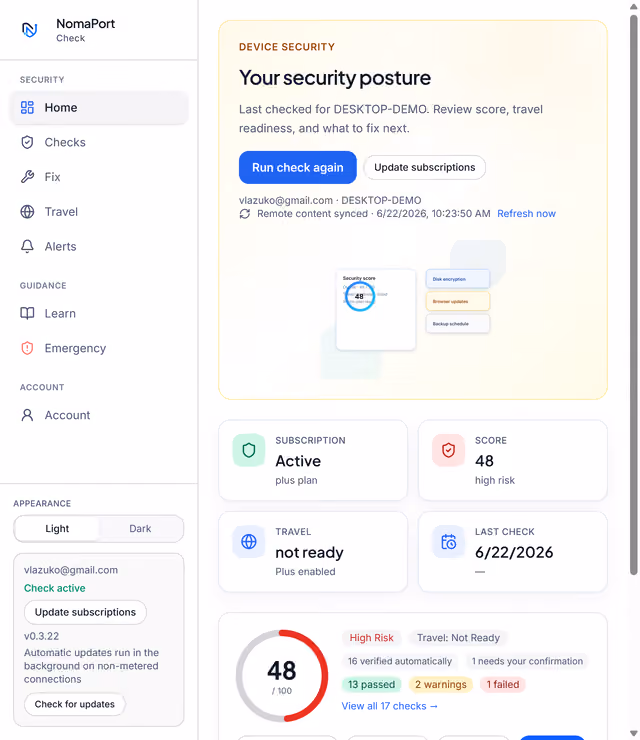Click the Subscription Active card
Image resolution: width=640 pixels, height=740 pixels.
click(x=313, y=460)
